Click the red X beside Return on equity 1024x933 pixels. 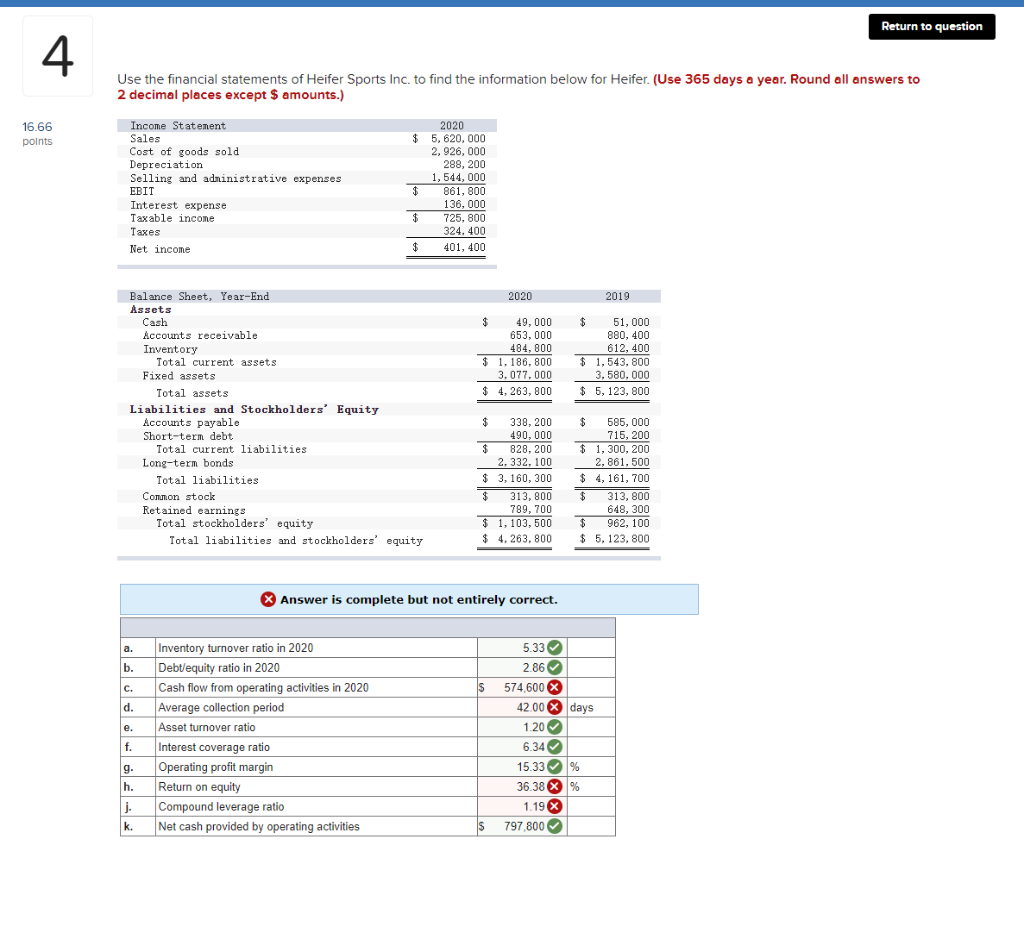[x=554, y=787]
